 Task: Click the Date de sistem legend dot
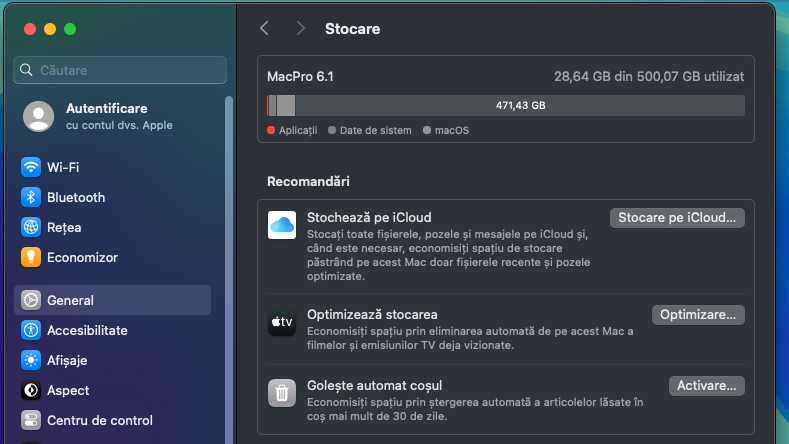pyautogui.click(x=332, y=130)
